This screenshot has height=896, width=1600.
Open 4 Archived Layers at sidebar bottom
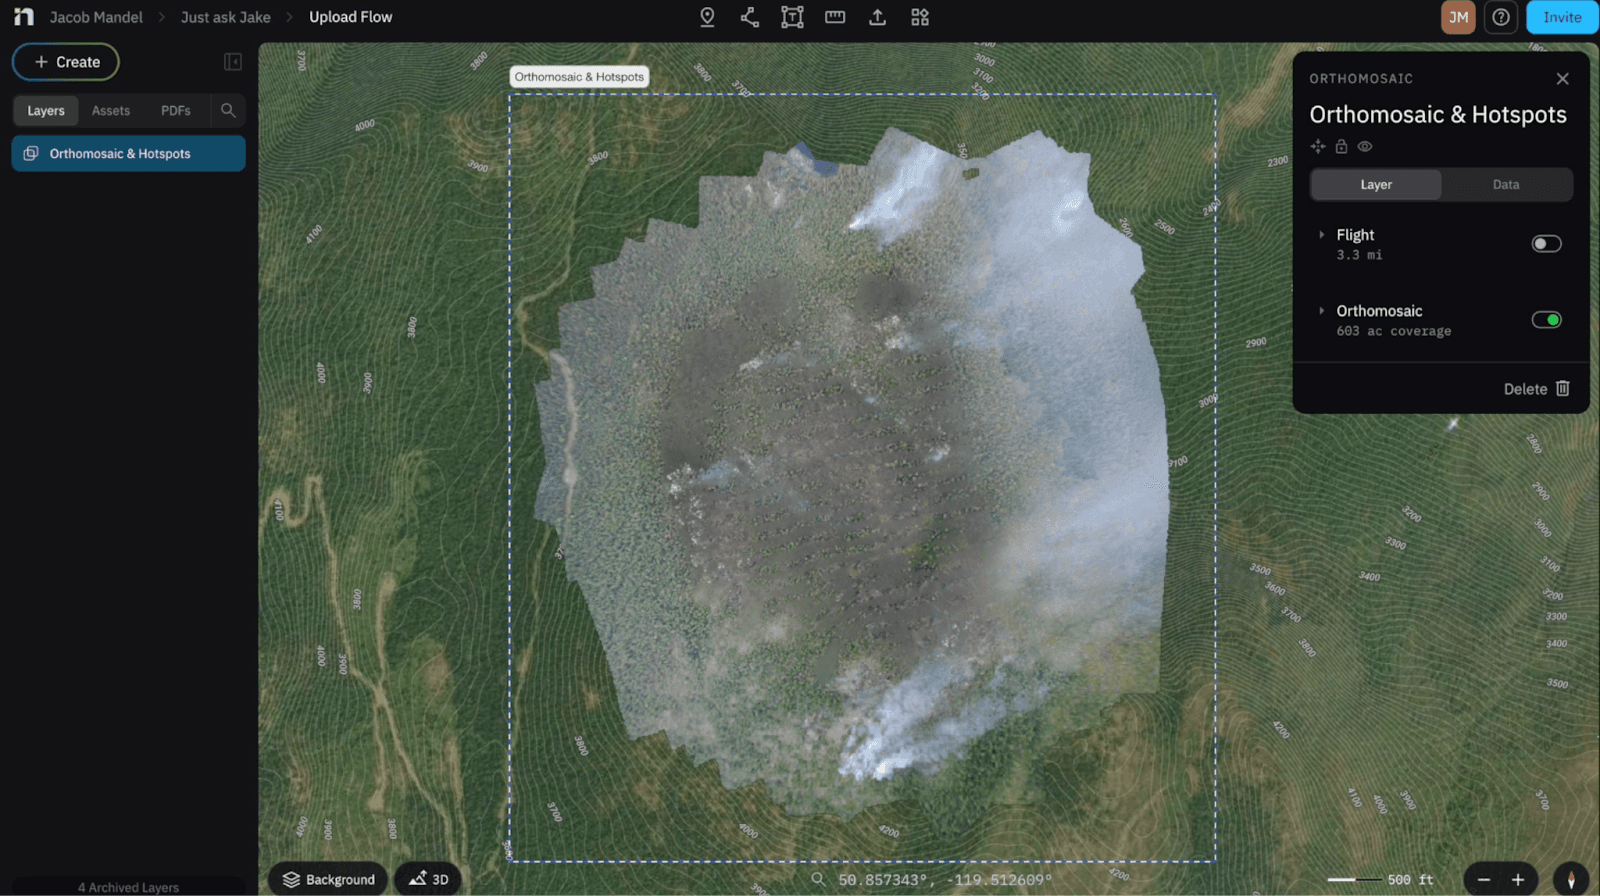coord(128,887)
